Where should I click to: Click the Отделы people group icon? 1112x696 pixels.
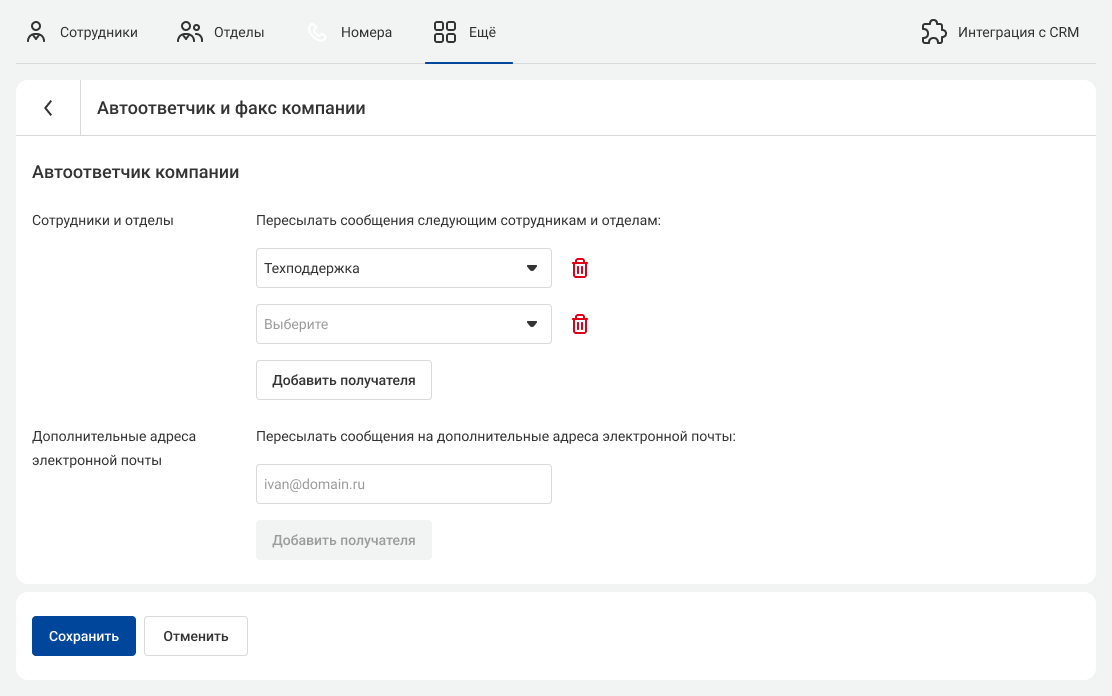point(189,32)
